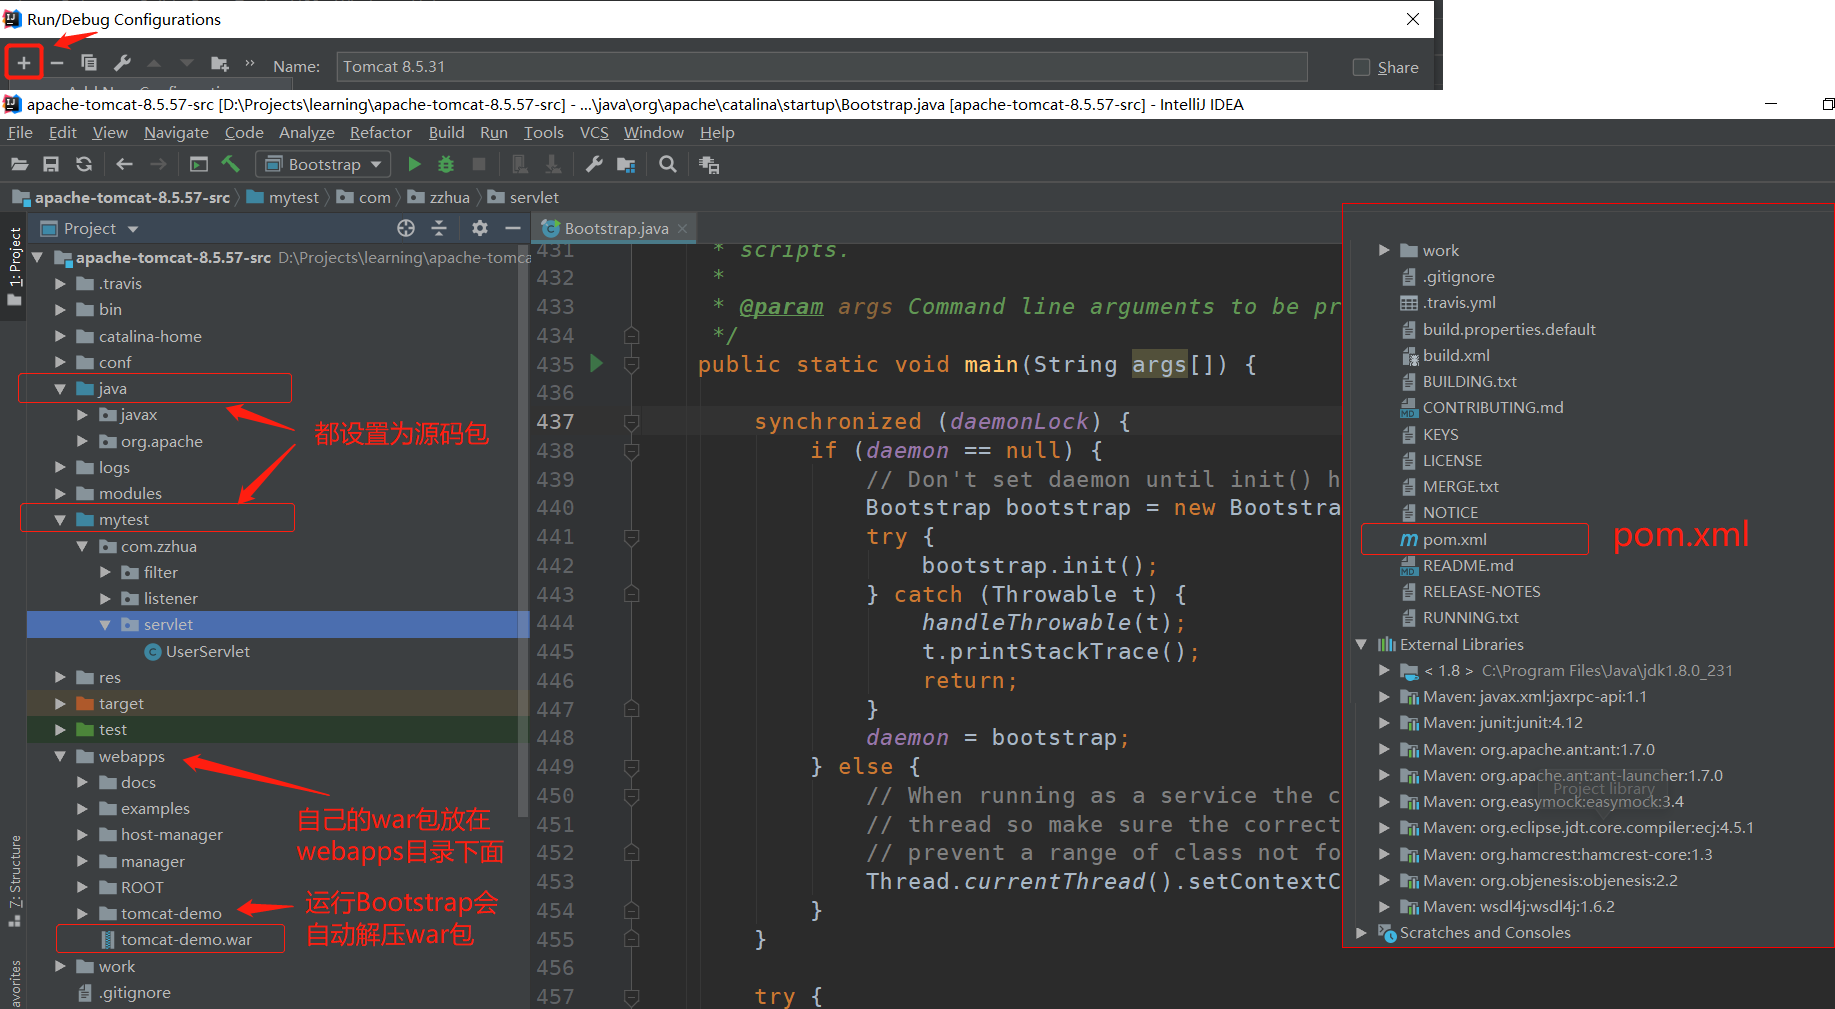Synchronize refresh icon in main toolbar
The height and width of the screenshot is (1009, 1835).
pos(84,164)
